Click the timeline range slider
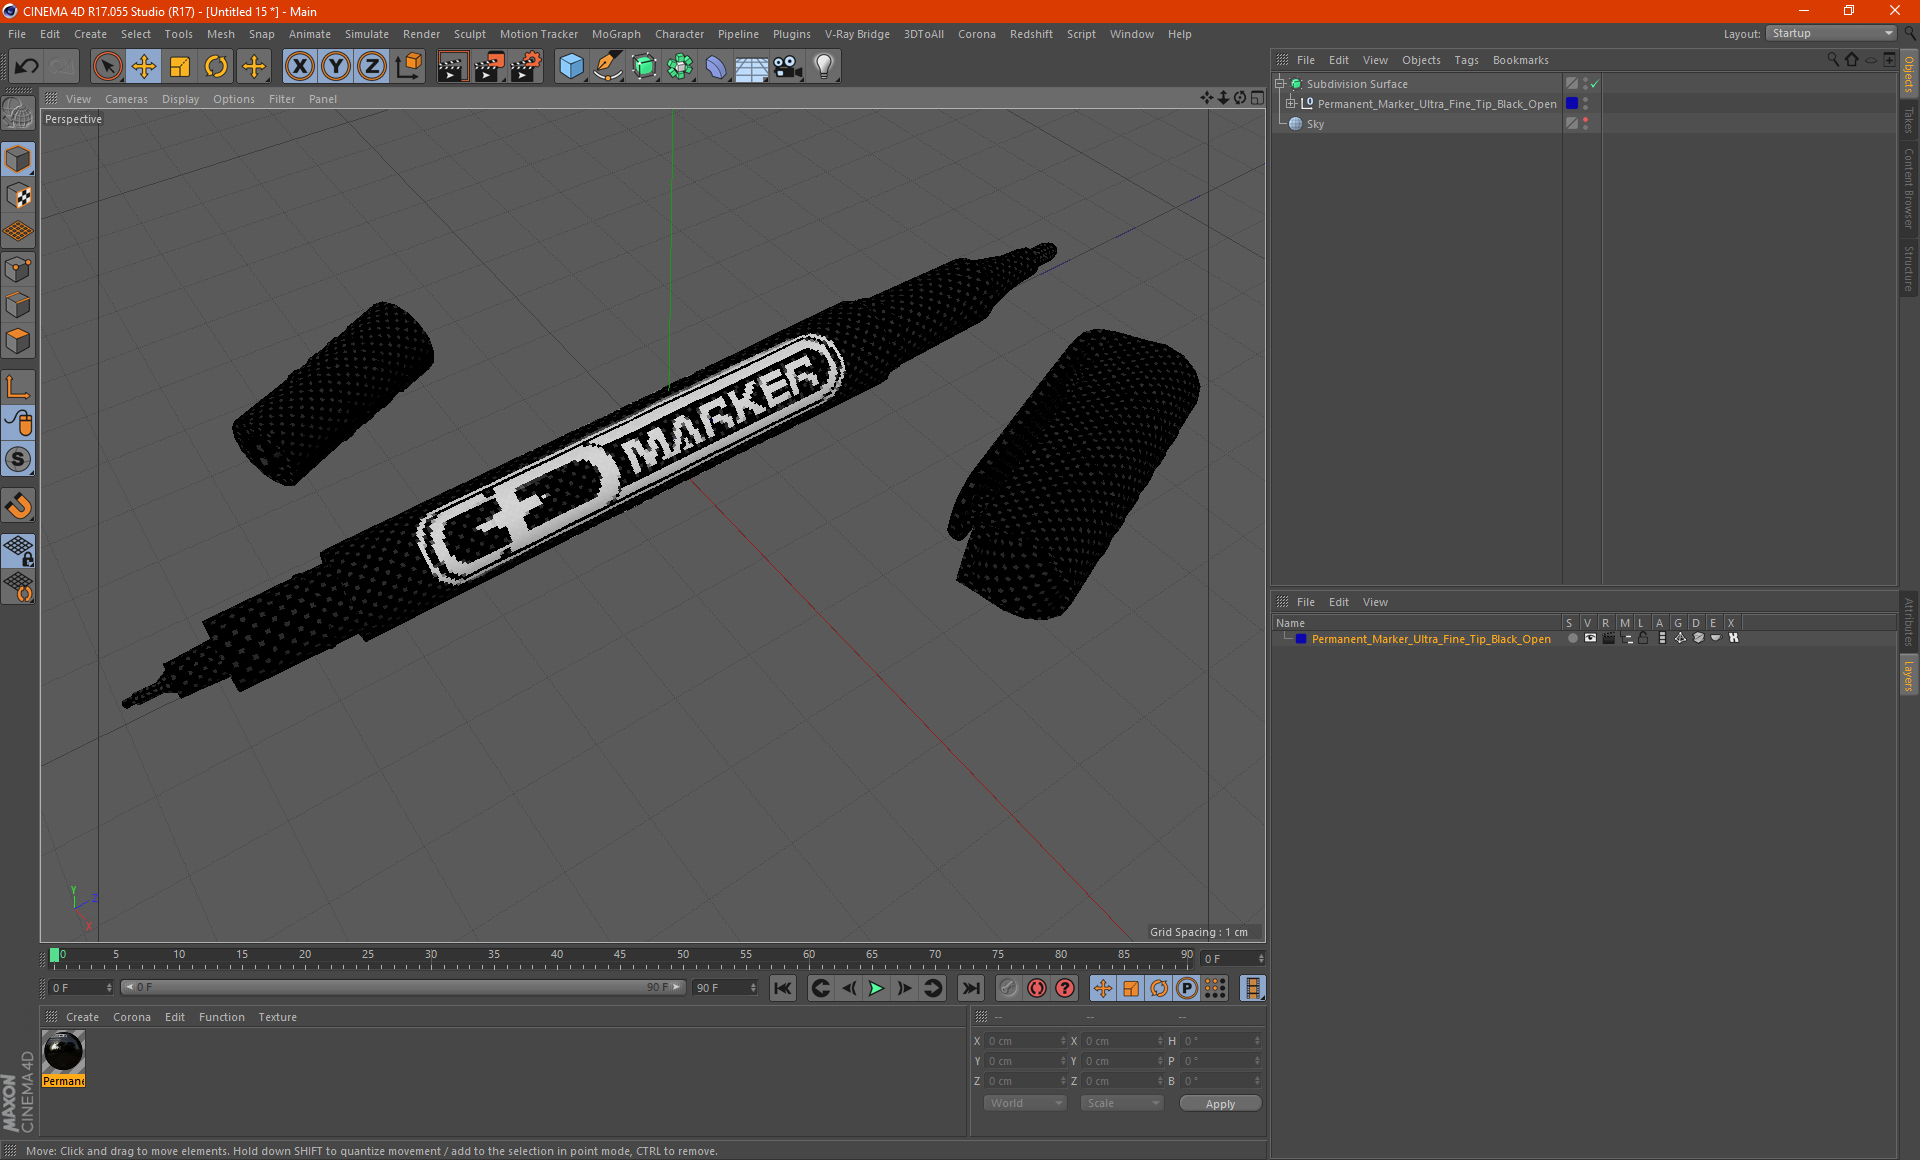 click(x=403, y=987)
